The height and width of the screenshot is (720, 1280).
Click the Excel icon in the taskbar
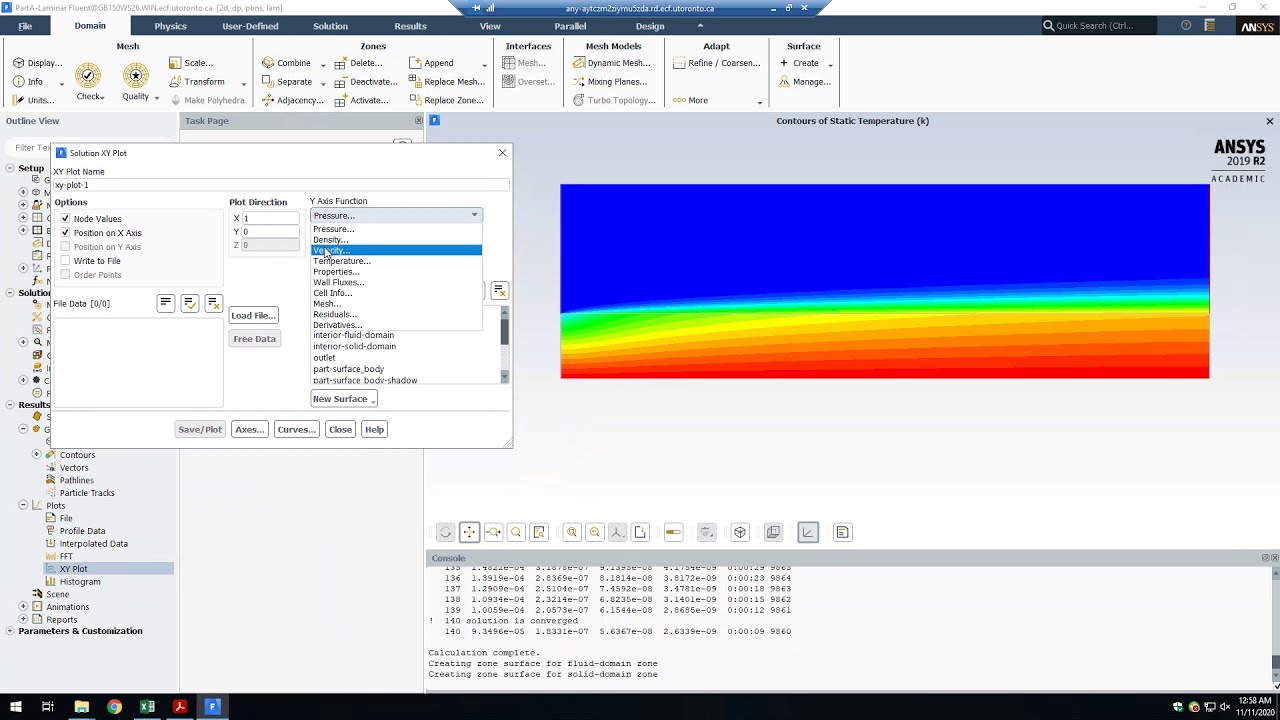point(147,707)
